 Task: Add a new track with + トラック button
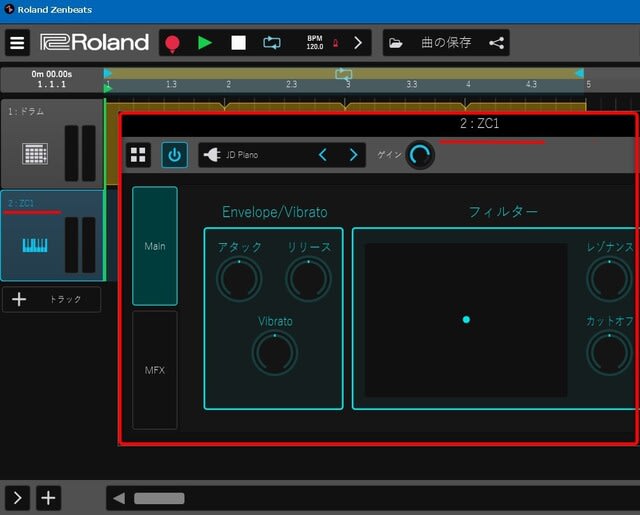pyautogui.click(x=51, y=300)
